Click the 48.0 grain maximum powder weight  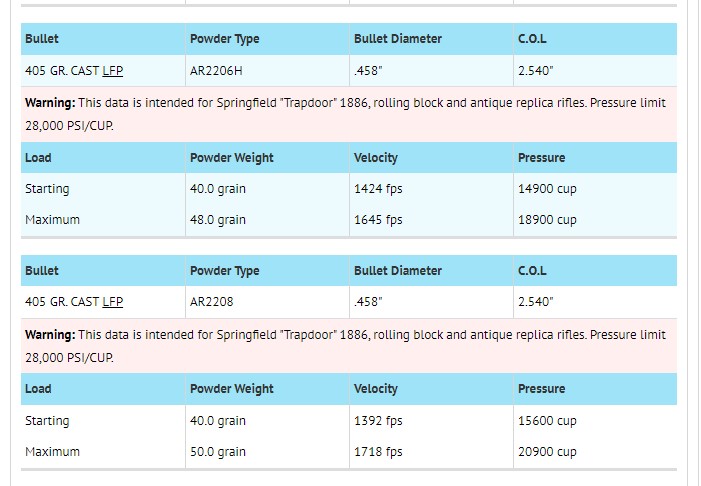coord(218,220)
